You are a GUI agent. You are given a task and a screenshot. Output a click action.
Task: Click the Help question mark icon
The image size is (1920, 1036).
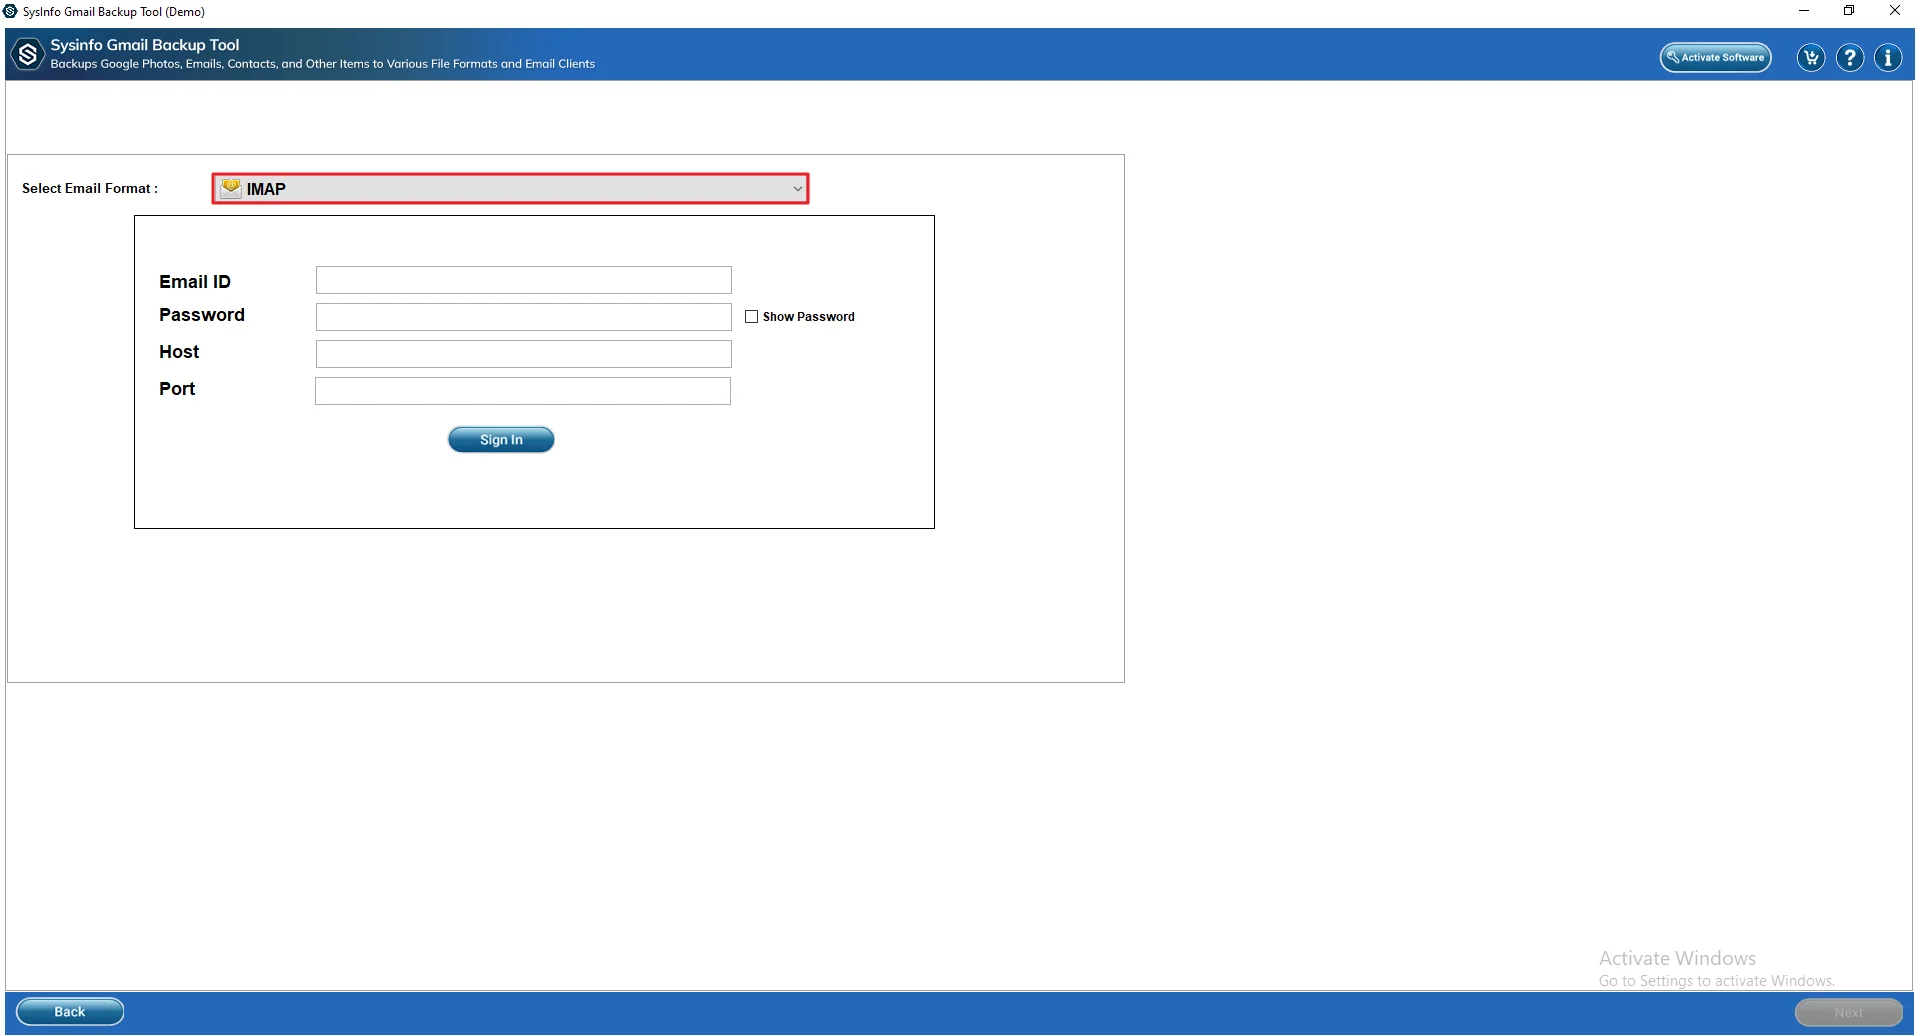coord(1849,57)
